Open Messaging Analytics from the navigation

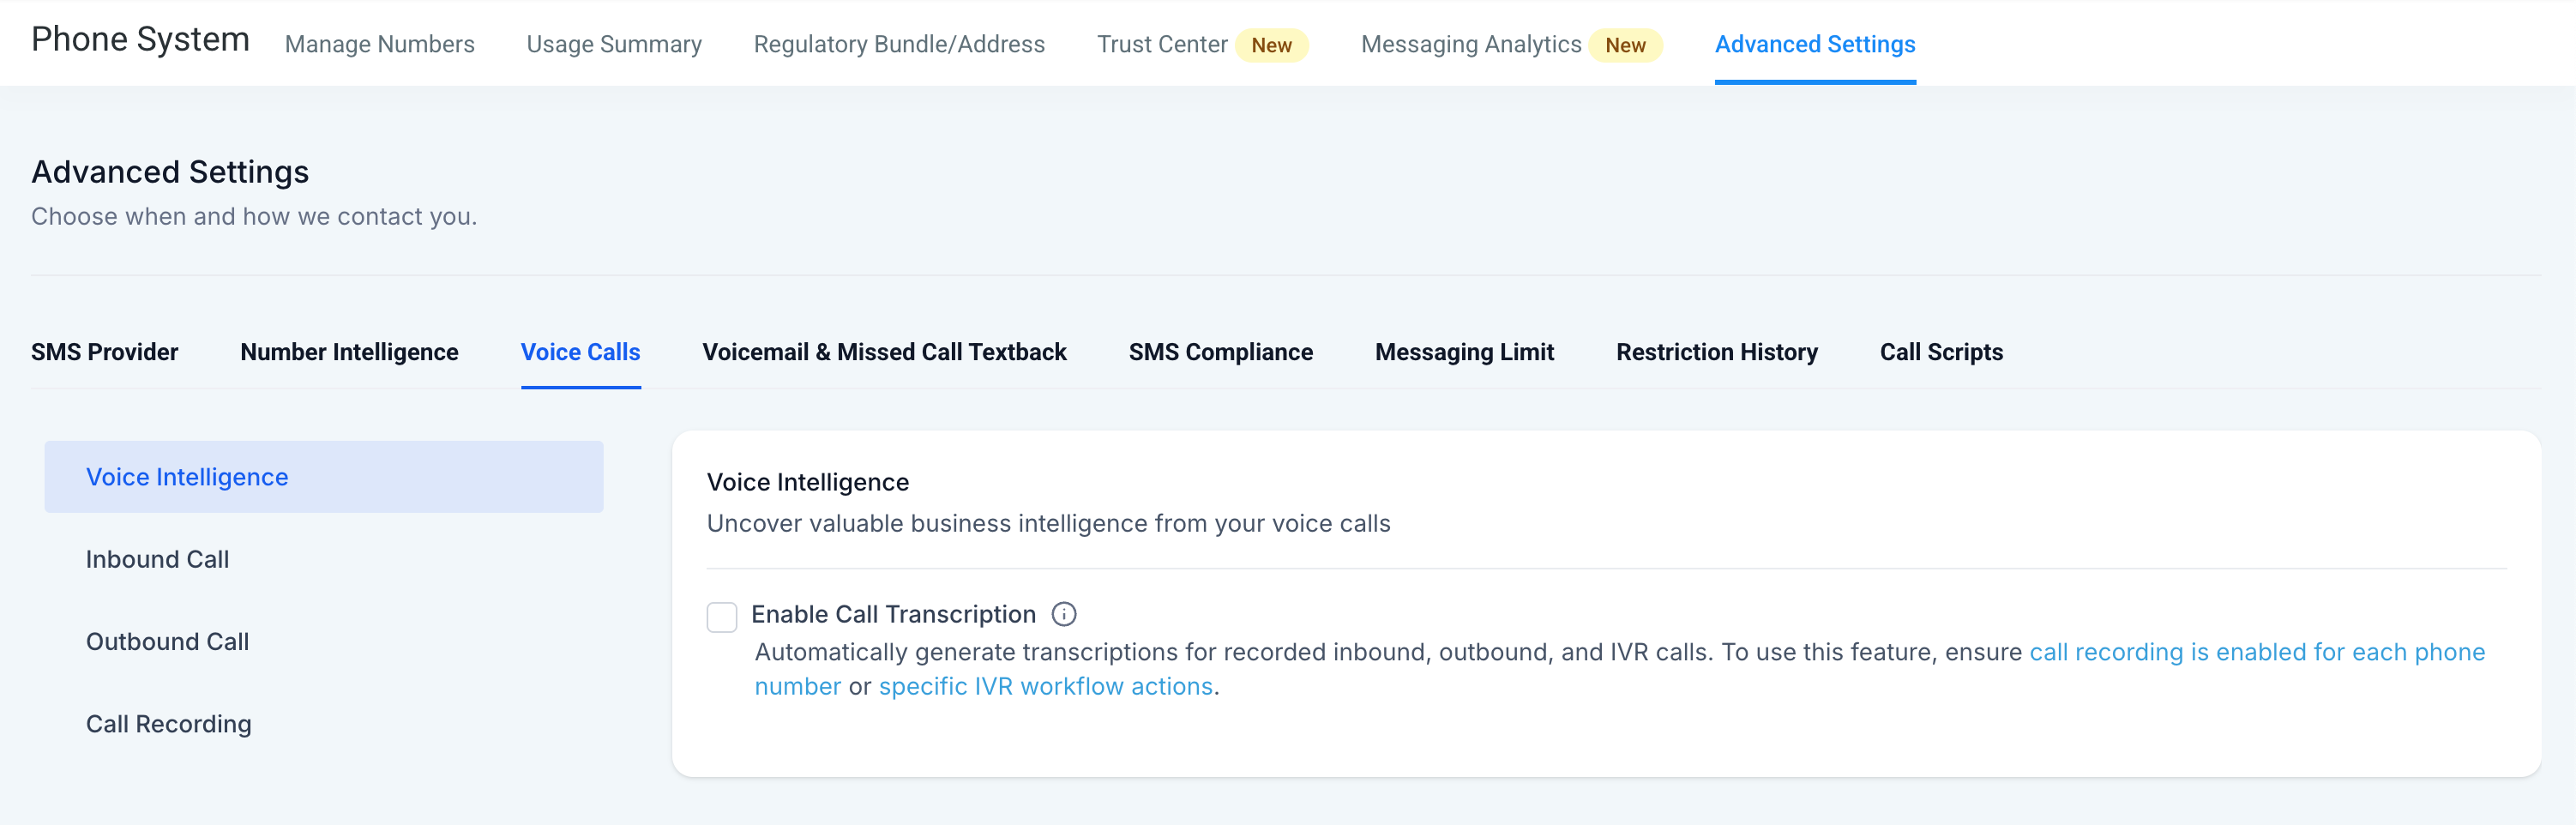point(1470,44)
